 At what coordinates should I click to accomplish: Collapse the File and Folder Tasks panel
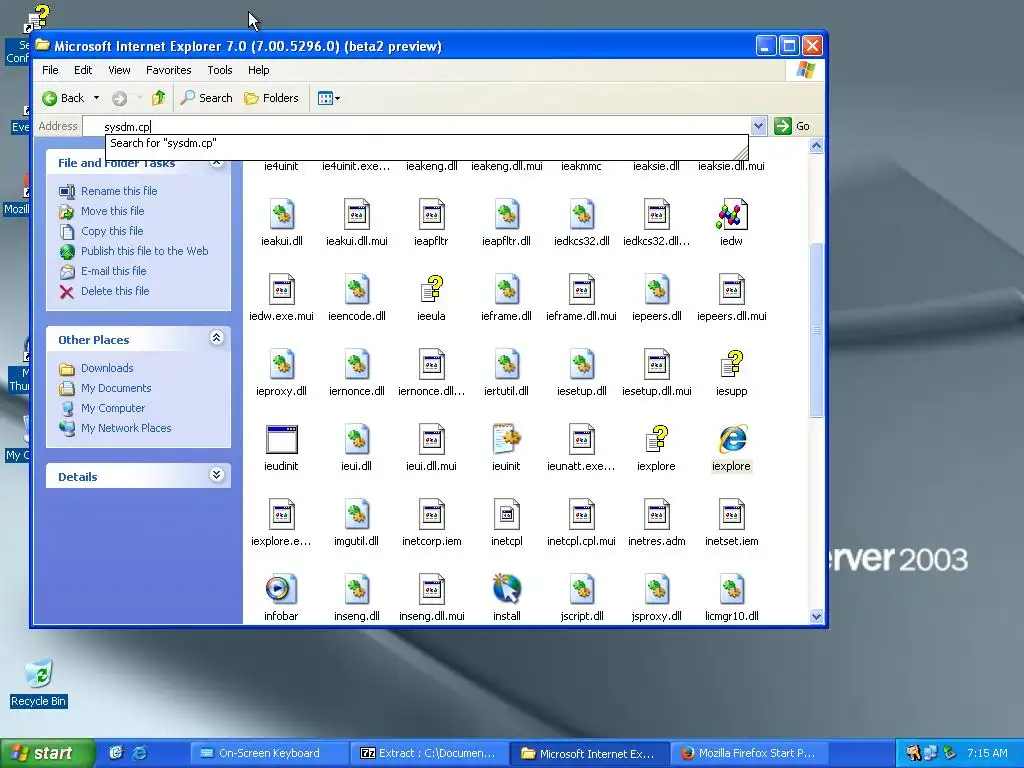(217, 161)
